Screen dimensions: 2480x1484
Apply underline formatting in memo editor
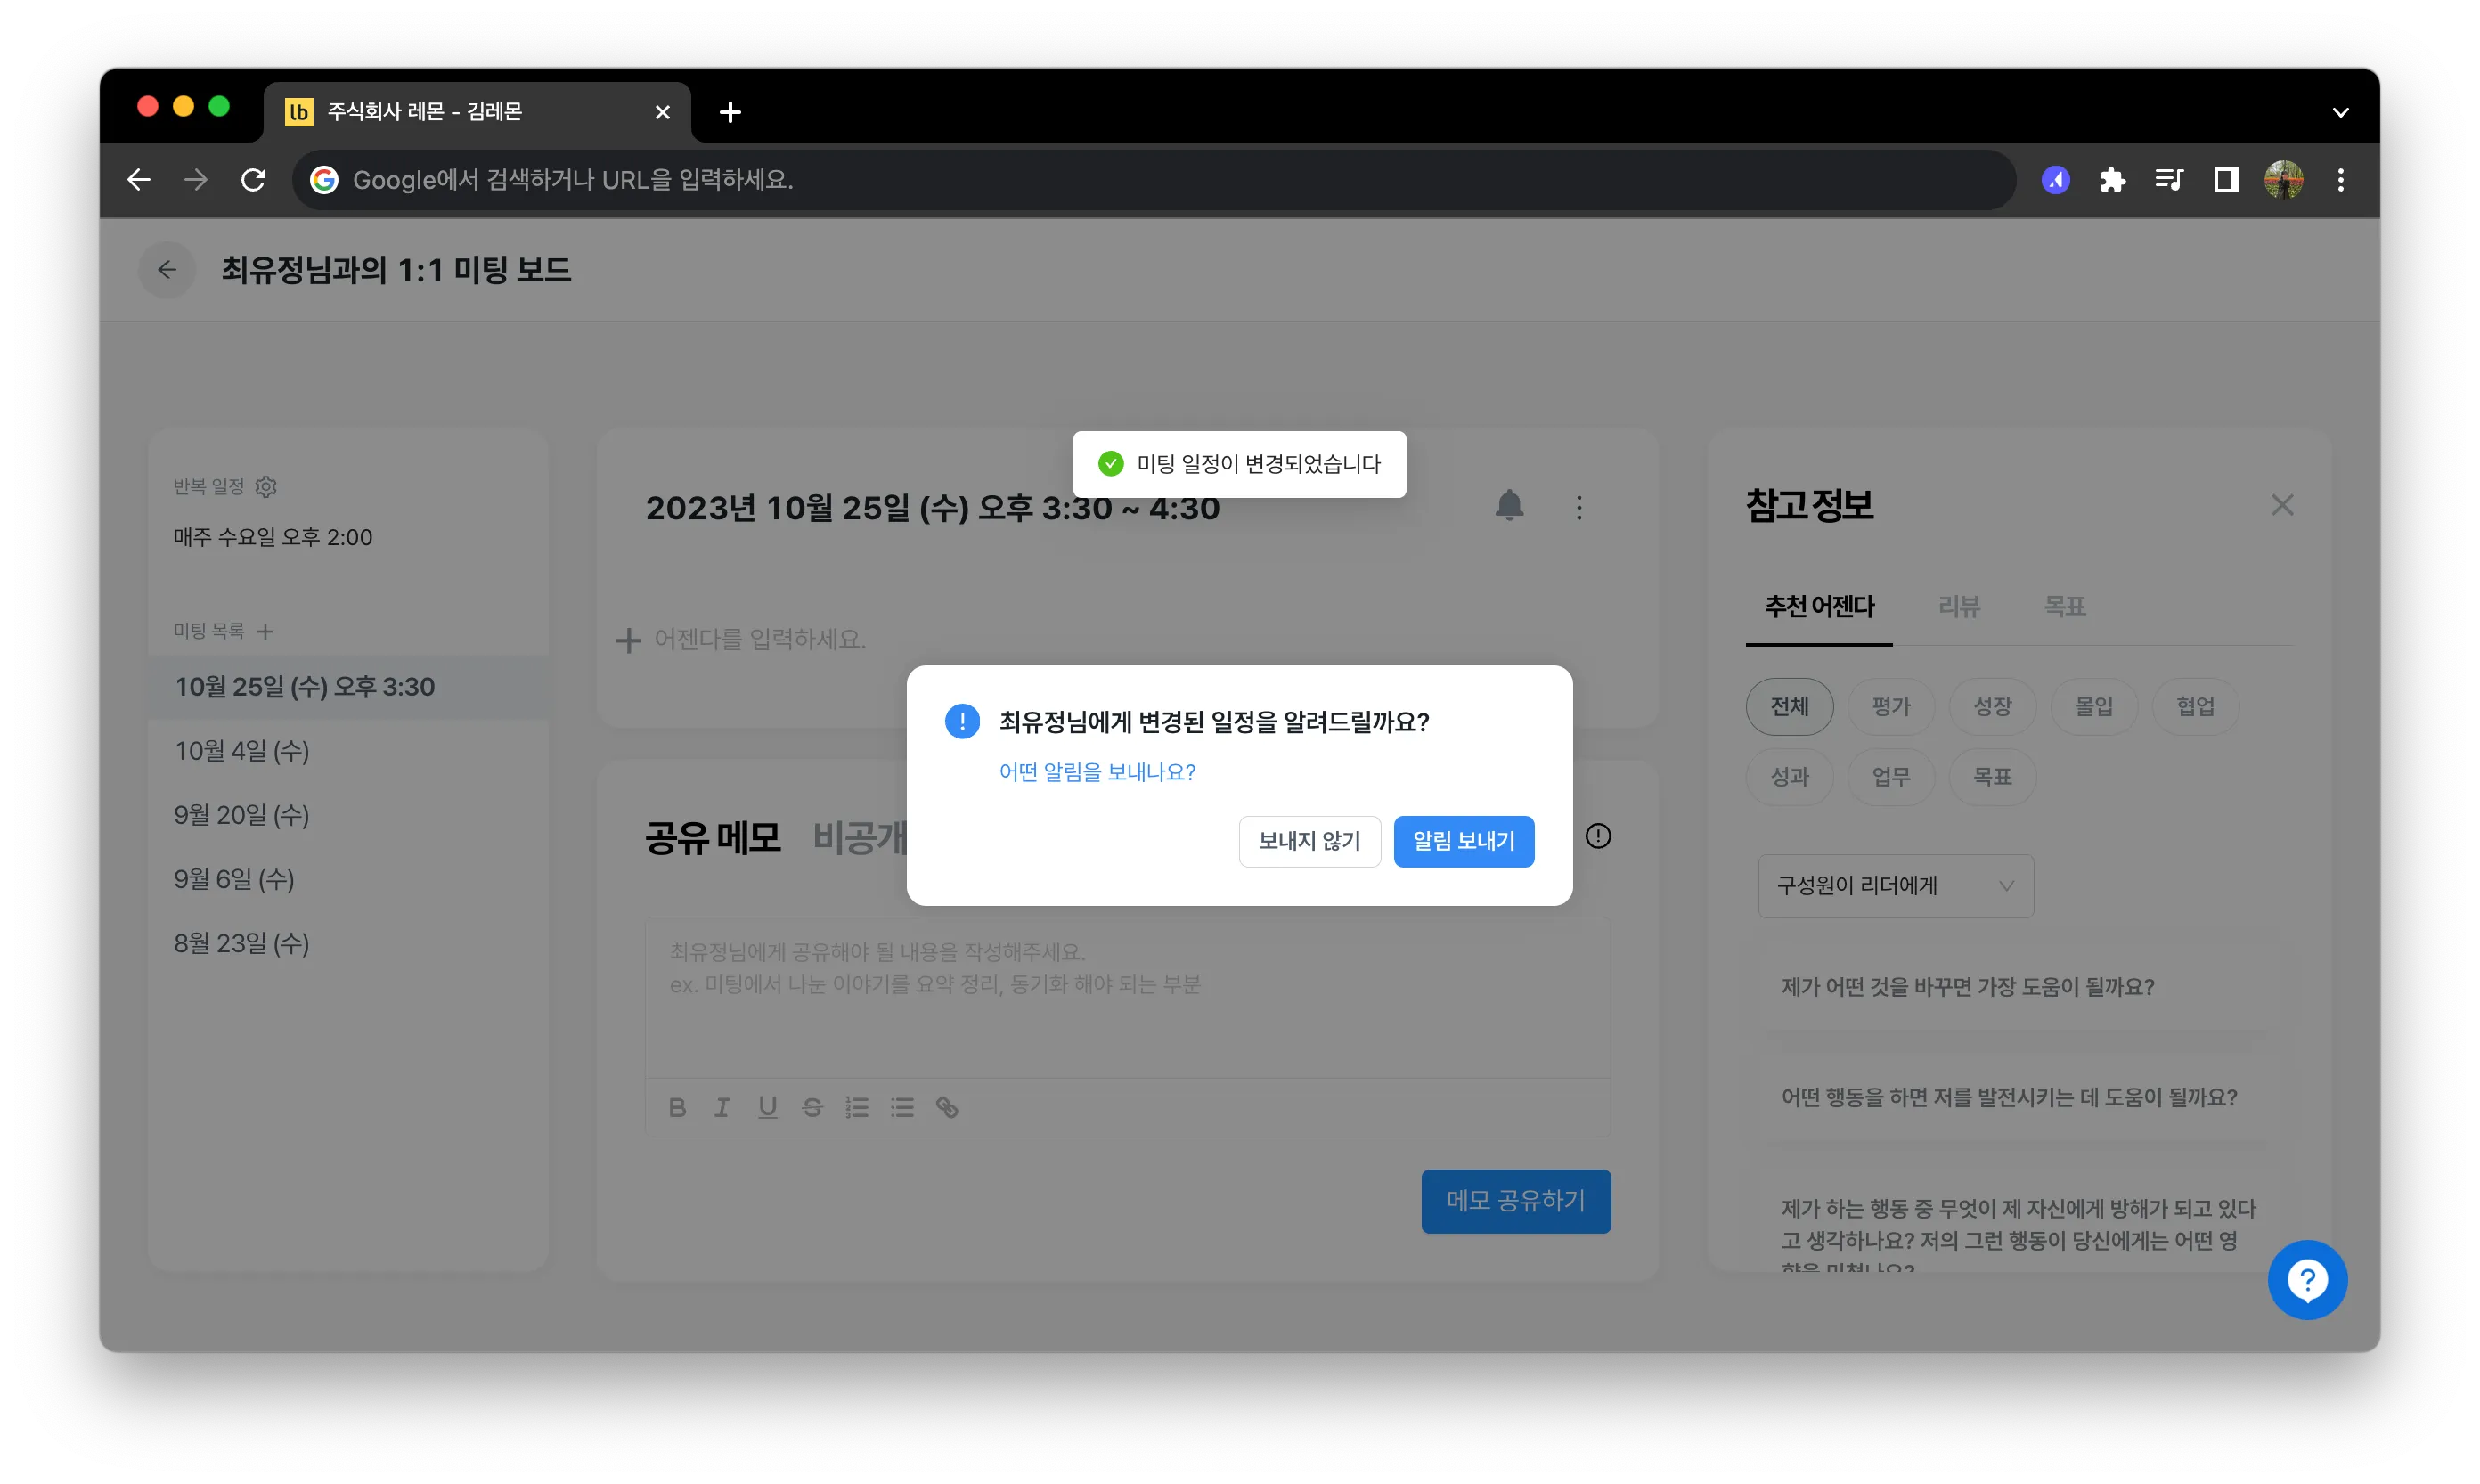[x=767, y=1107]
